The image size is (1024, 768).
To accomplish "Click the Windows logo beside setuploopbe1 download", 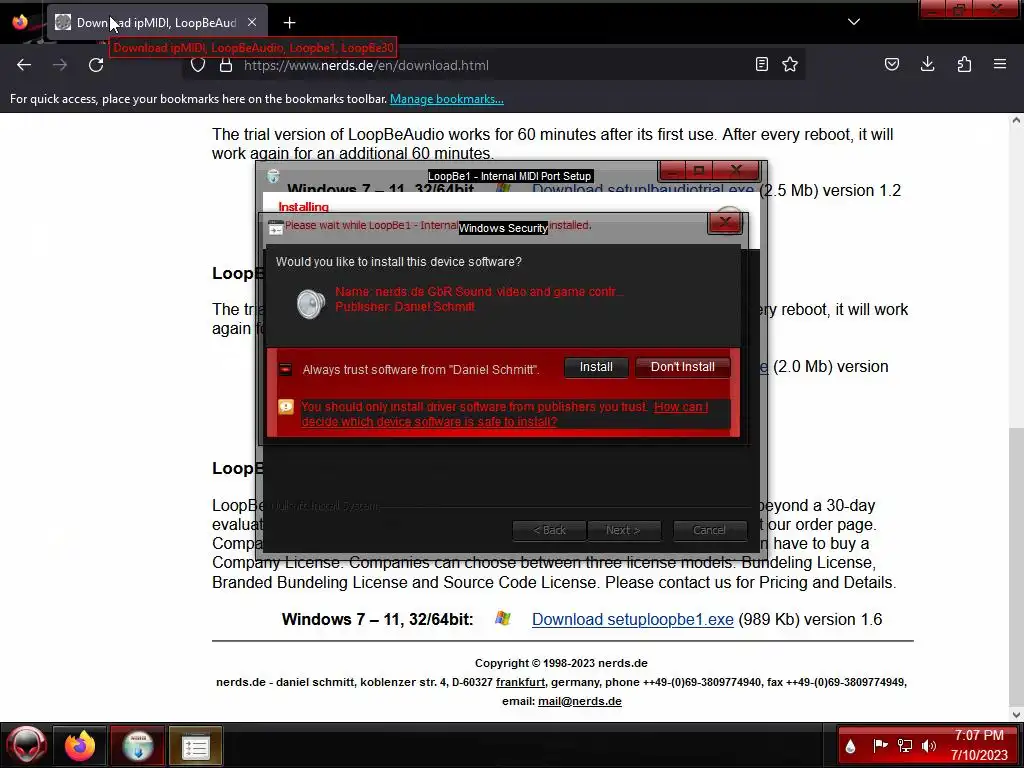I will point(502,618).
